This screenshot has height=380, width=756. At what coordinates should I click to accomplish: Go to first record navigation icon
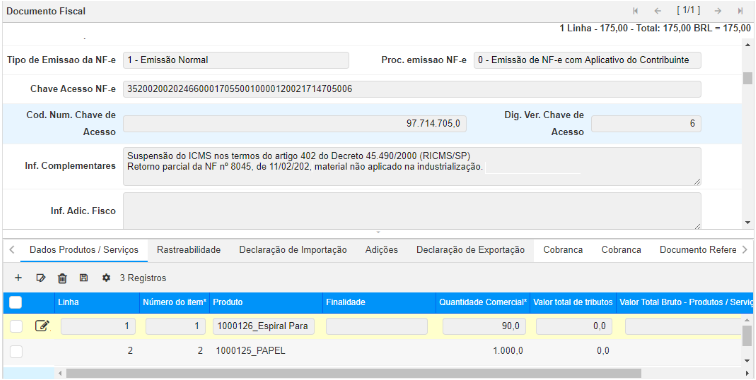[x=635, y=11]
